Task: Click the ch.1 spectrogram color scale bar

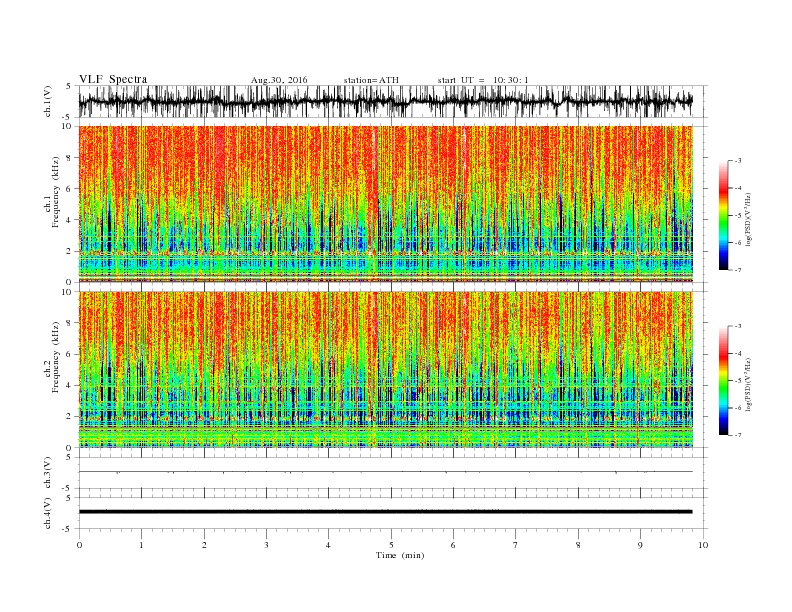Action: 724,215
